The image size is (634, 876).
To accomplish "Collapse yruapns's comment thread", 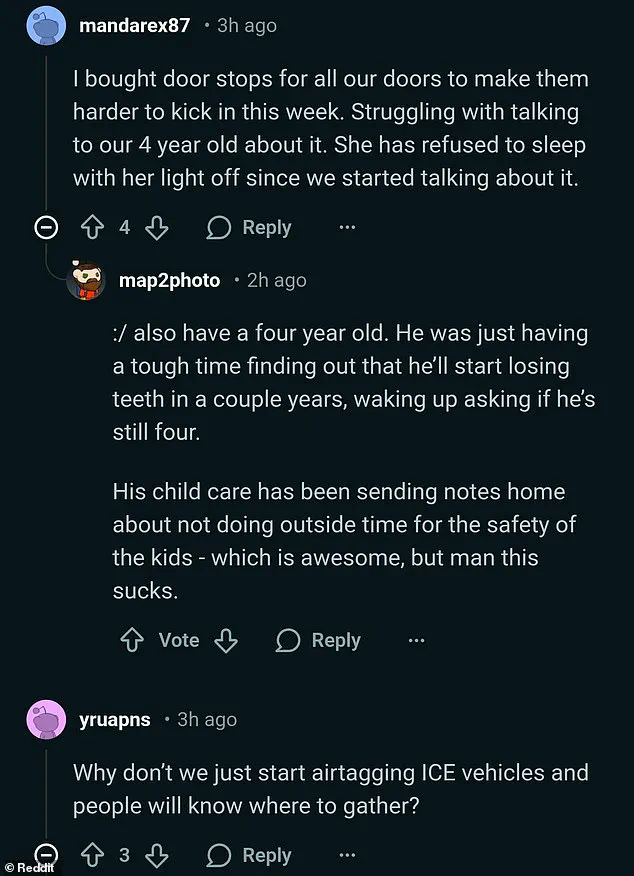I will pyautogui.click(x=46, y=855).
